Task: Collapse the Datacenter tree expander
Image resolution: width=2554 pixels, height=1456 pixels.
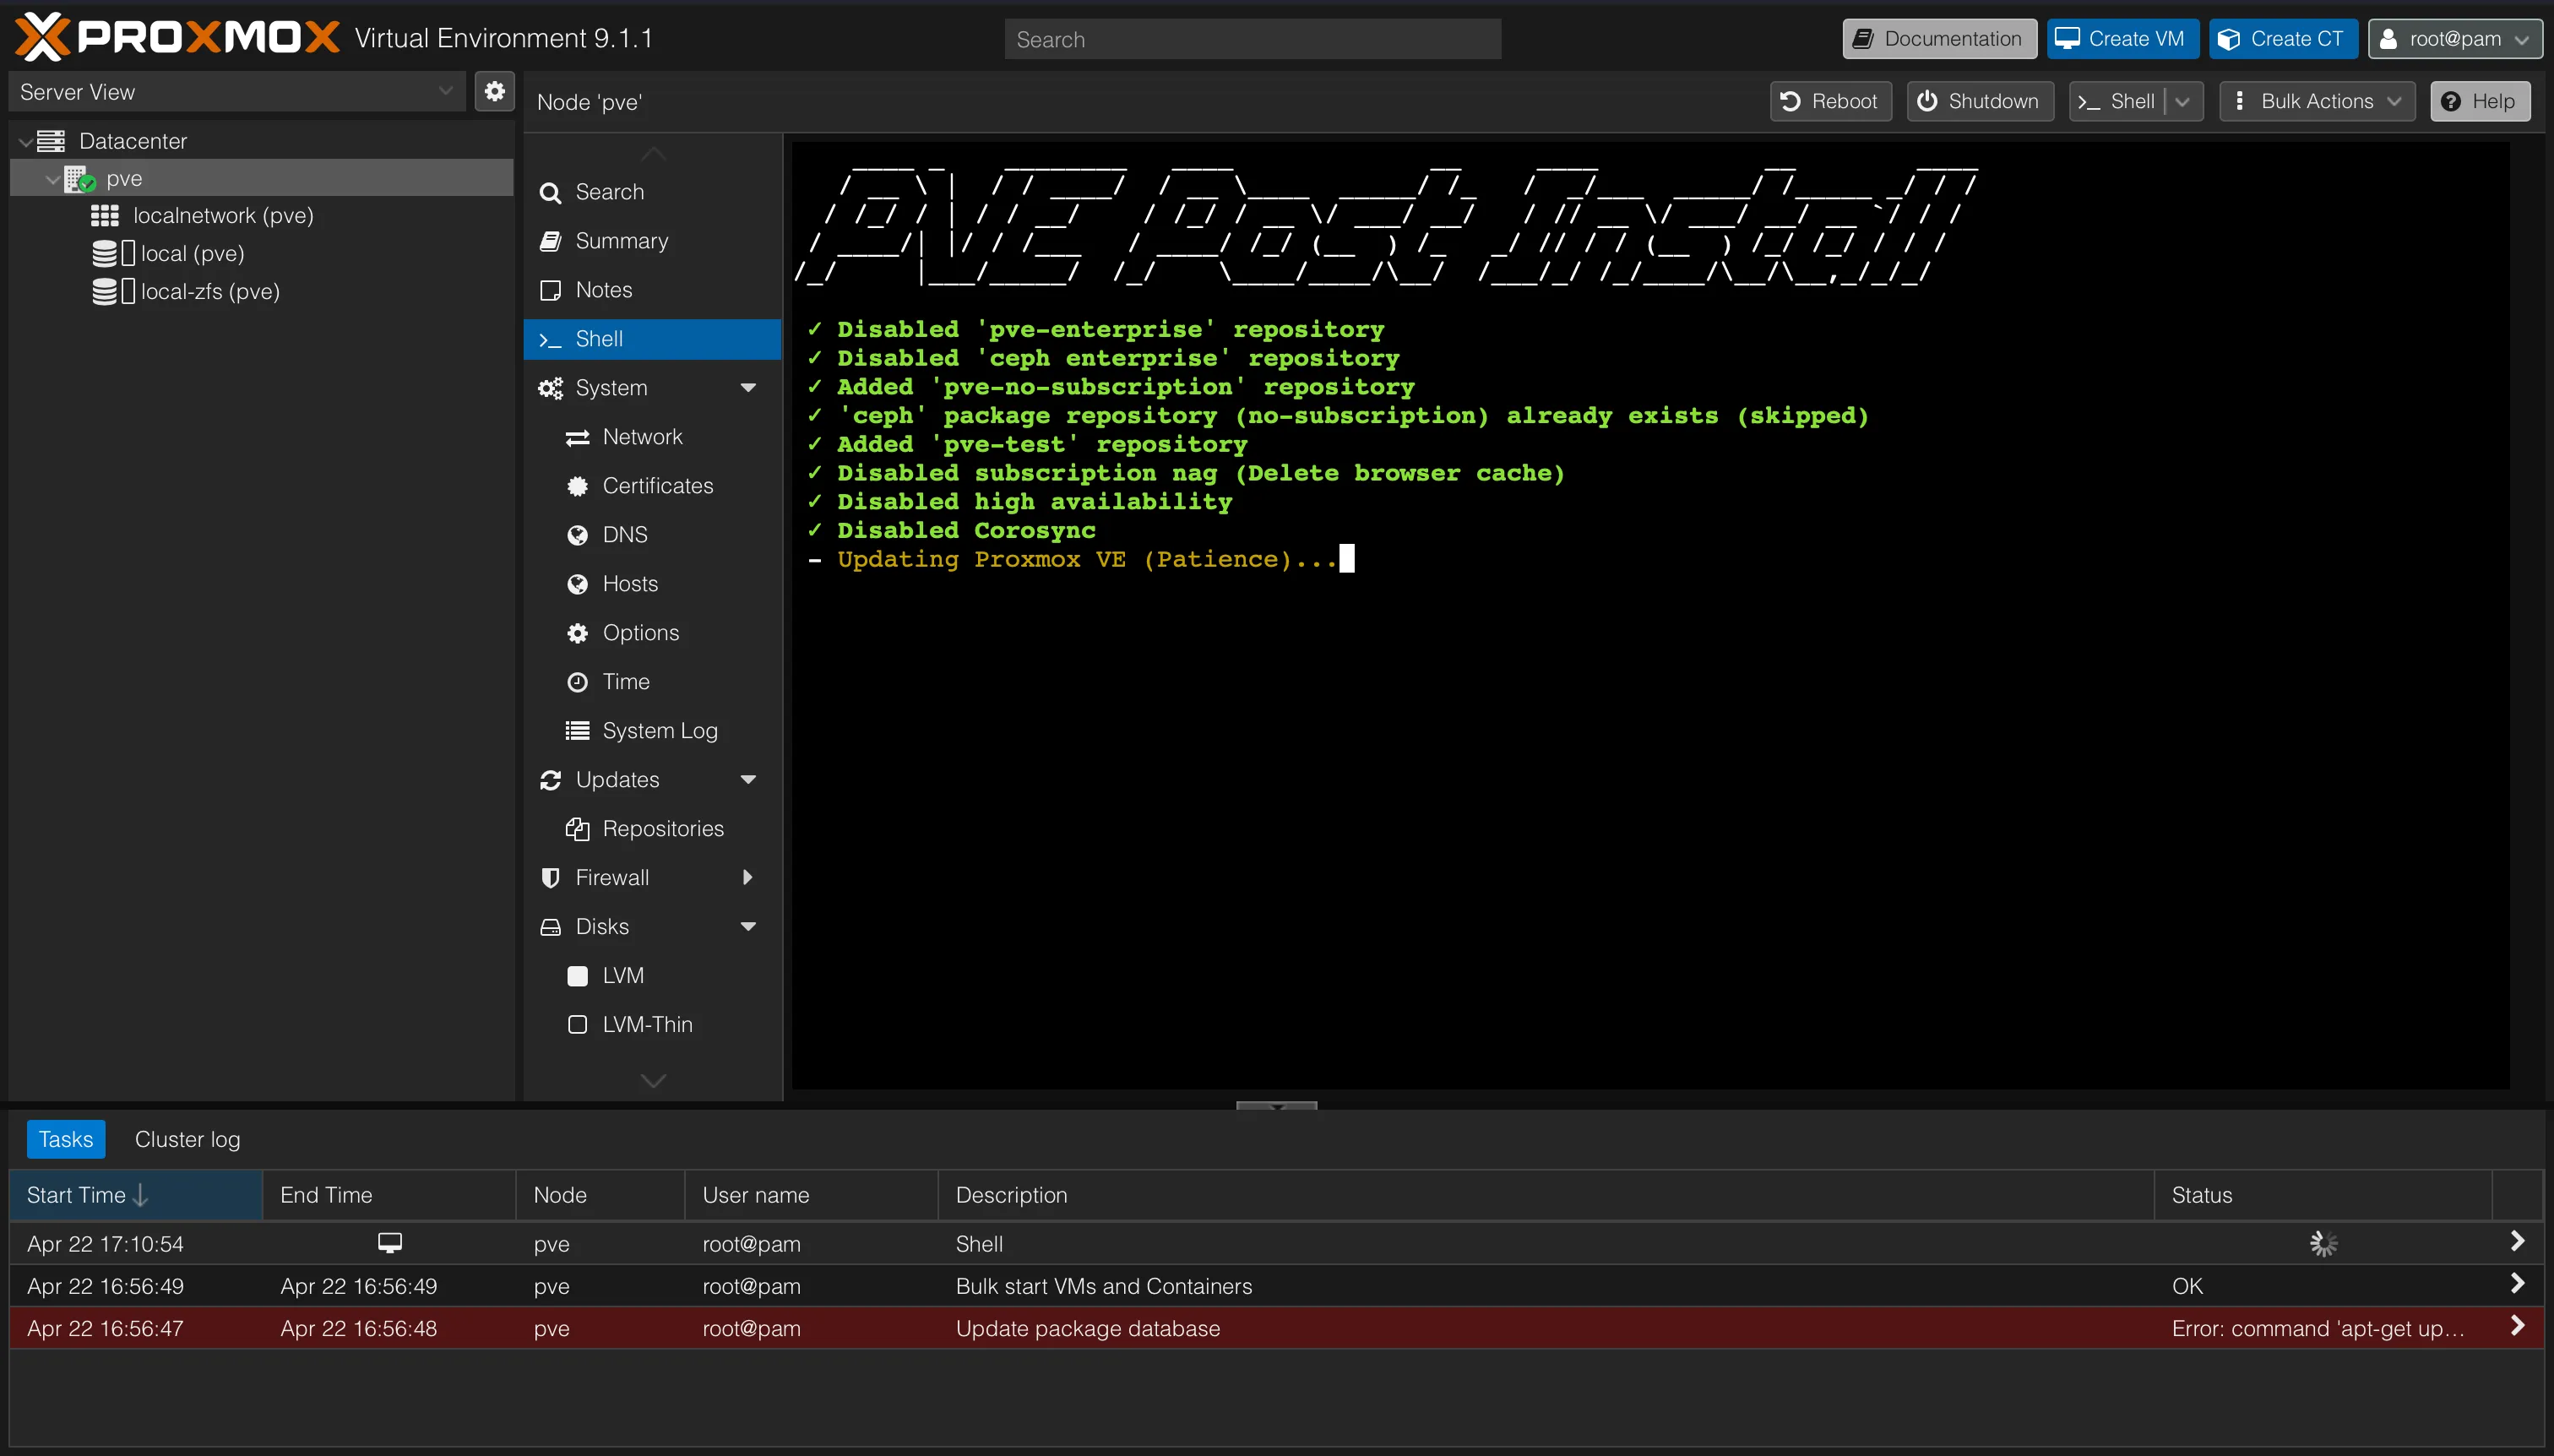Action: [x=25, y=142]
